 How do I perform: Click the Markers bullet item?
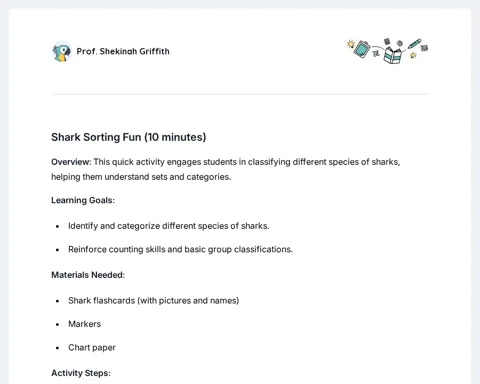[x=84, y=324]
